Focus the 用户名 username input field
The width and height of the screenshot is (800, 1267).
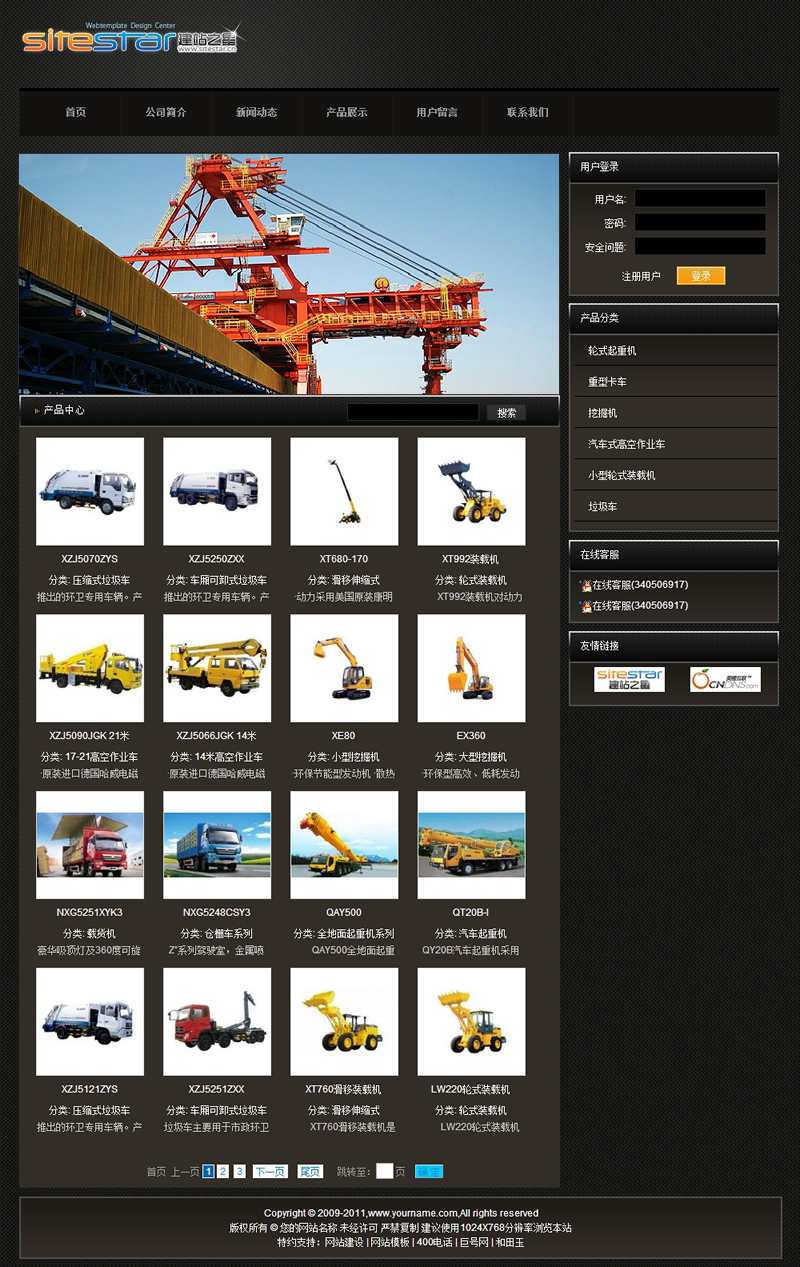click(699, 199)
